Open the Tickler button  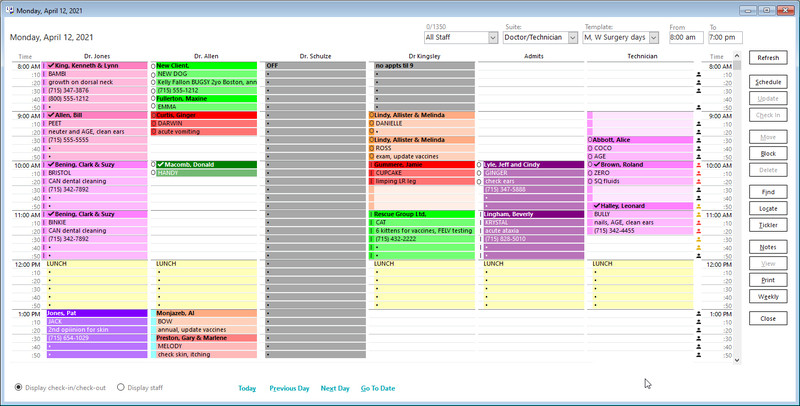[768, 225]
